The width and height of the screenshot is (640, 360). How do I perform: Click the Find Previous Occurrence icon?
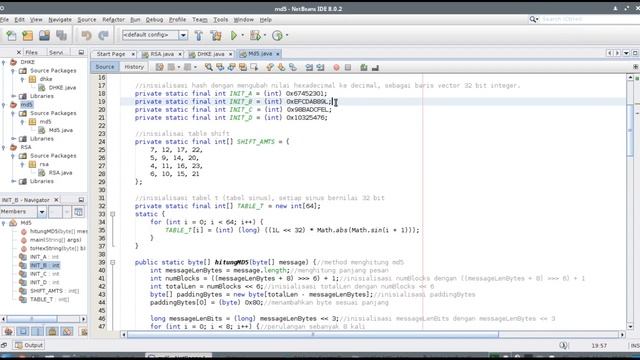coord(220,67)
